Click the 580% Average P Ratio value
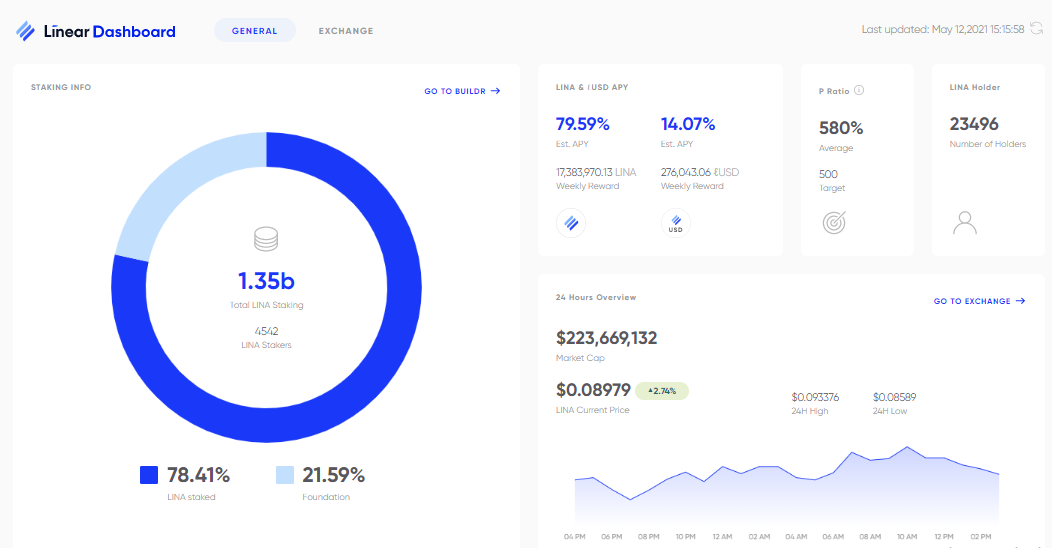The image size is (1052, 548). coord(841,128)
